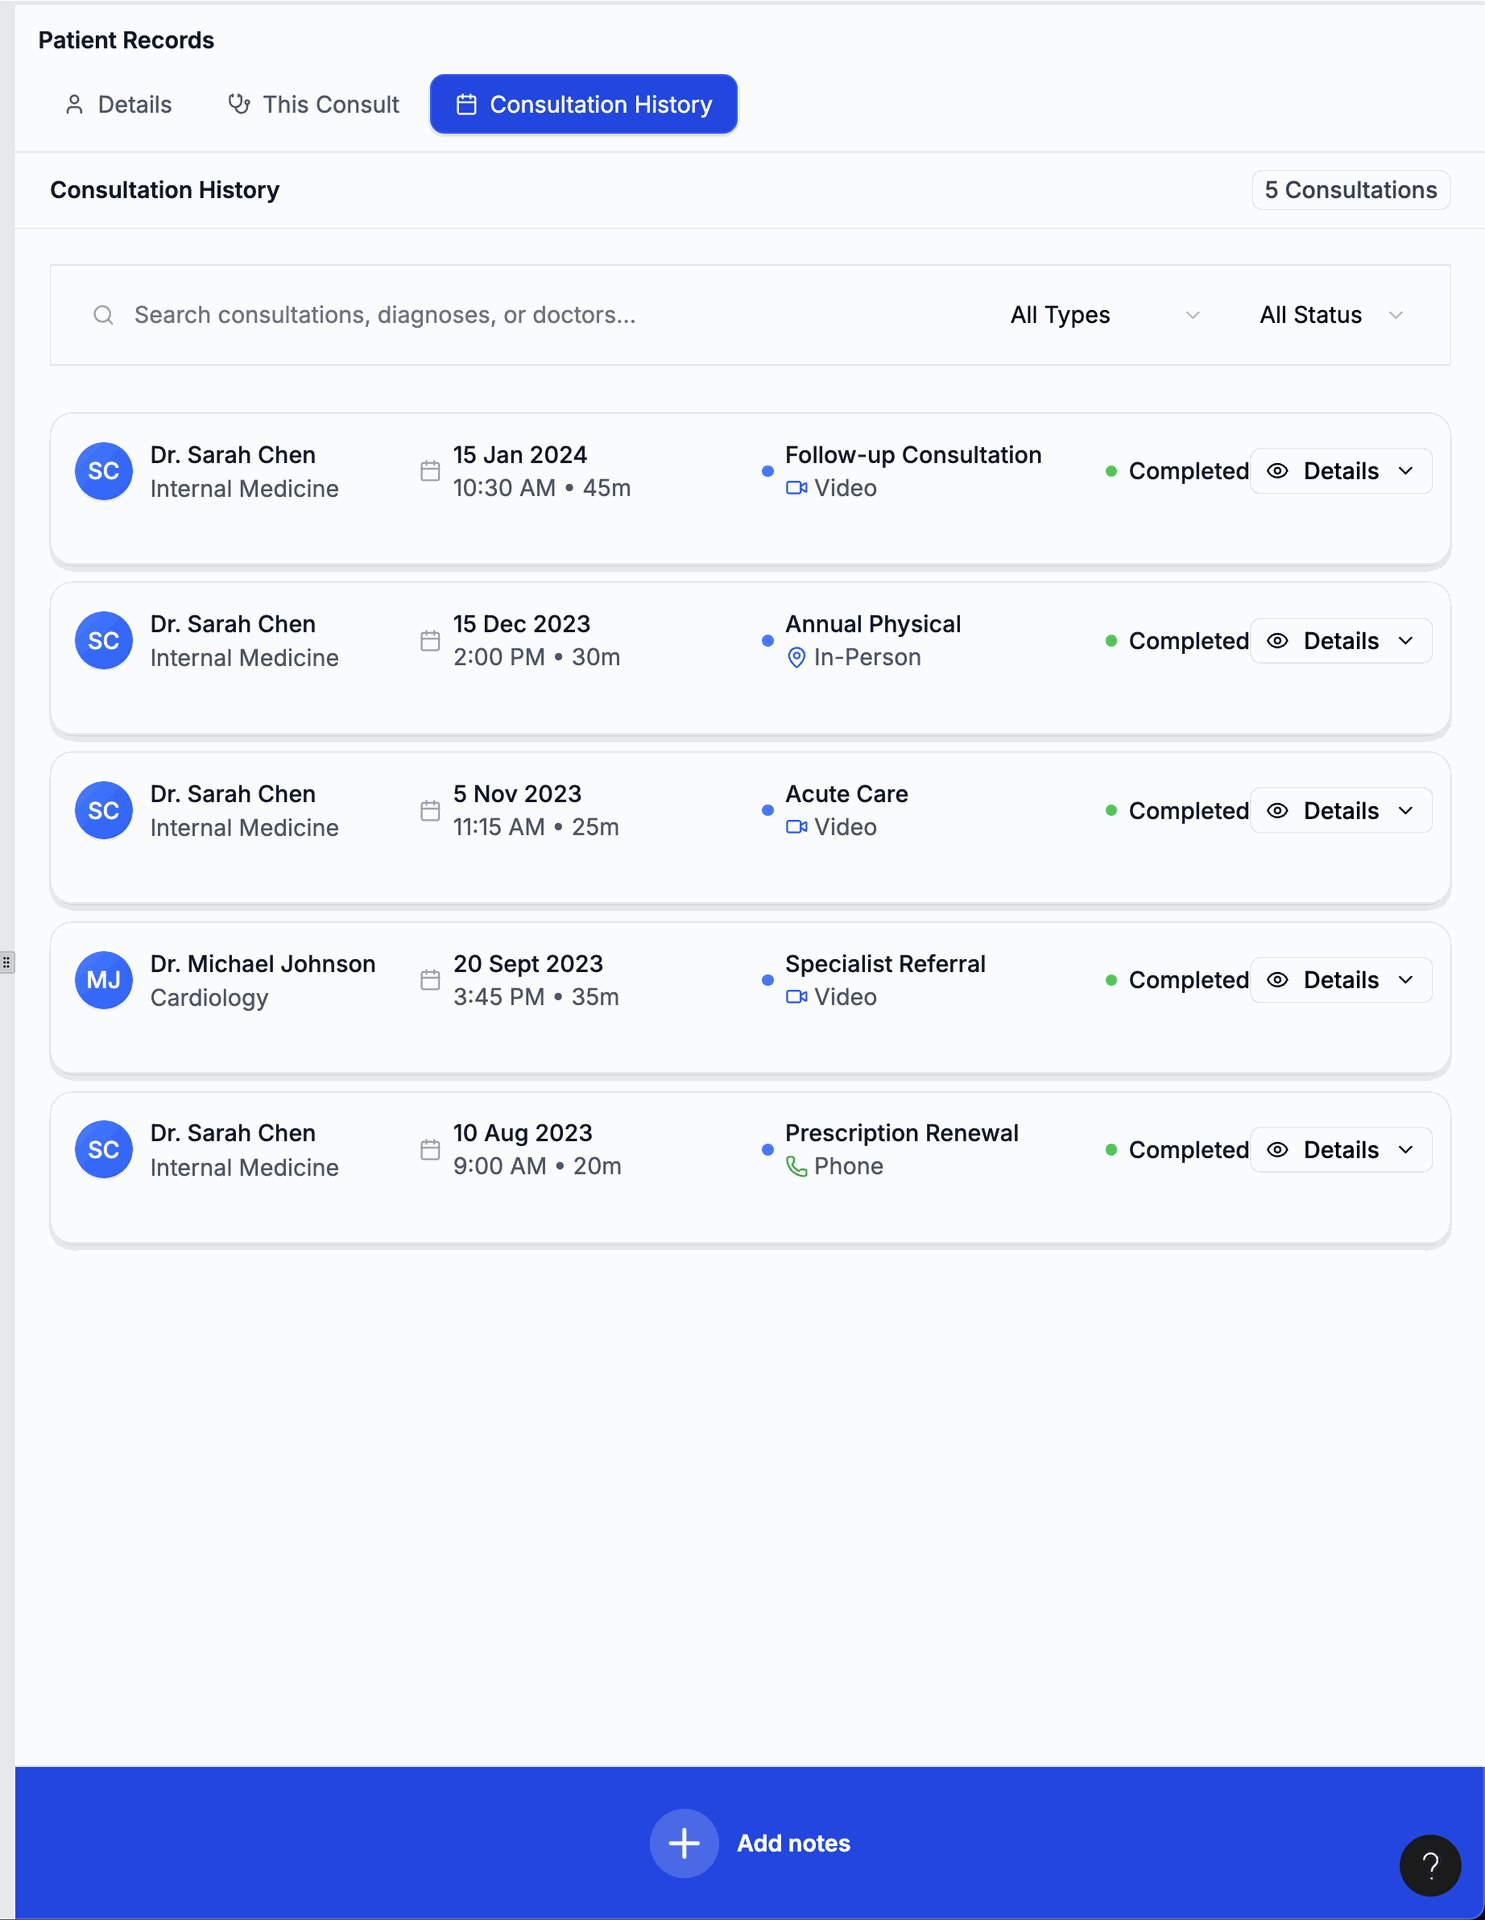Click the search magnifier icon
The image size is (1485, 1920).
[103, 315]
